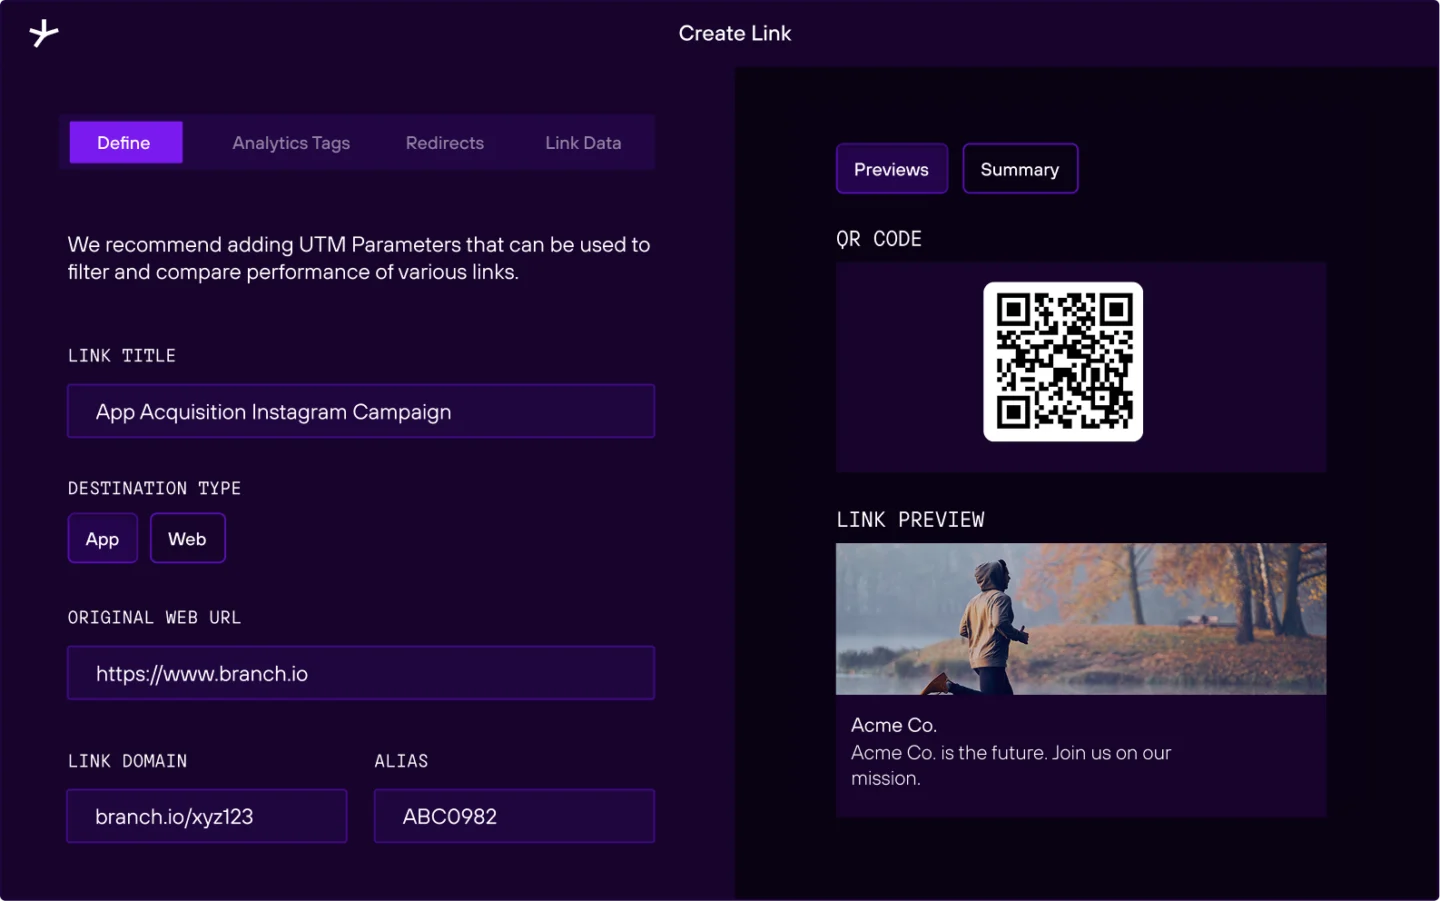
Task: Click the QR code image
Action: click(x=1063, y=361)
